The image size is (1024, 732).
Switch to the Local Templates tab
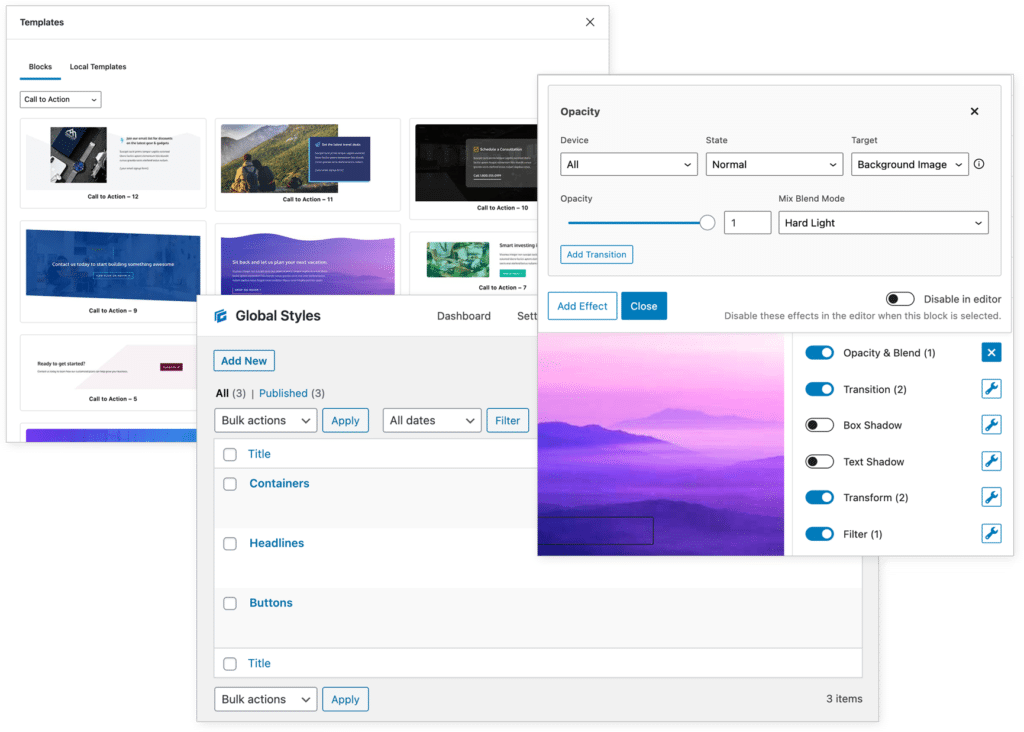pos(97,67)
